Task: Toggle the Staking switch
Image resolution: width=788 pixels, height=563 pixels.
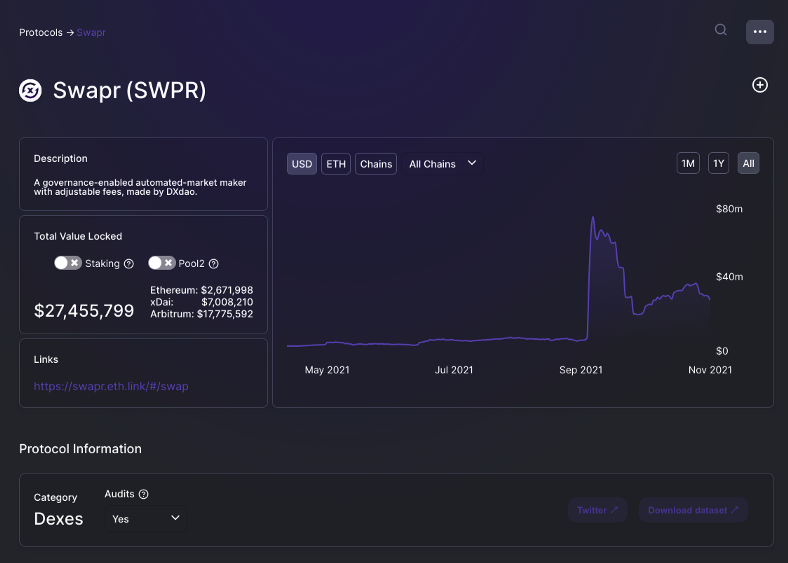Action: point(68,263)
